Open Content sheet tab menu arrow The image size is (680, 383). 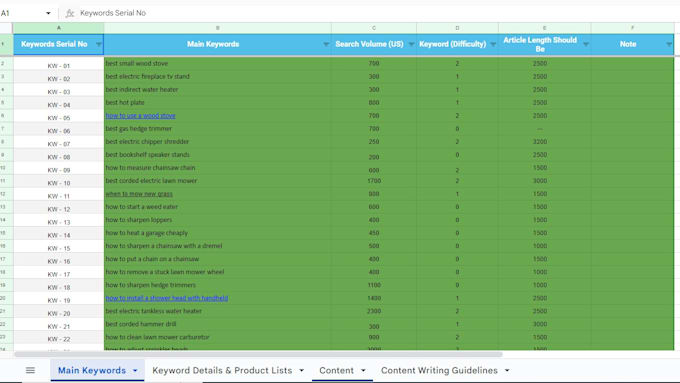click(363, 370)
